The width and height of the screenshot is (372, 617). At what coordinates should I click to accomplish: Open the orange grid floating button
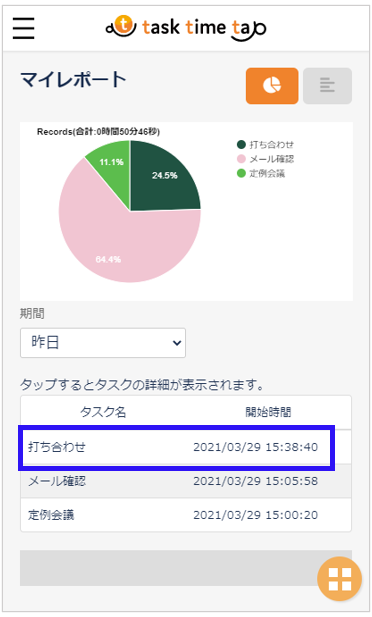pos(339,579)
